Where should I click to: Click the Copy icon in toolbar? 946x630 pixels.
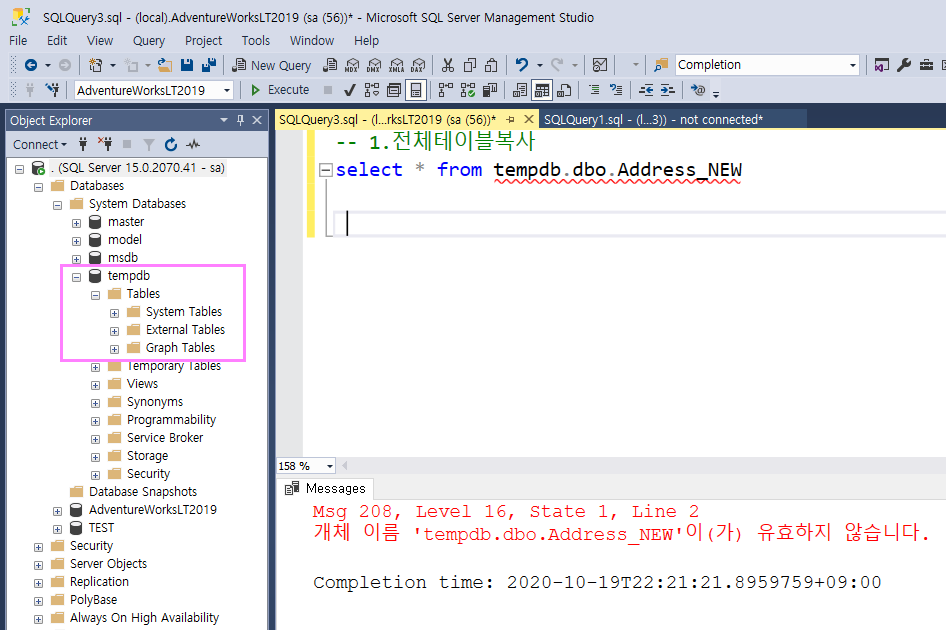point(470,65)
